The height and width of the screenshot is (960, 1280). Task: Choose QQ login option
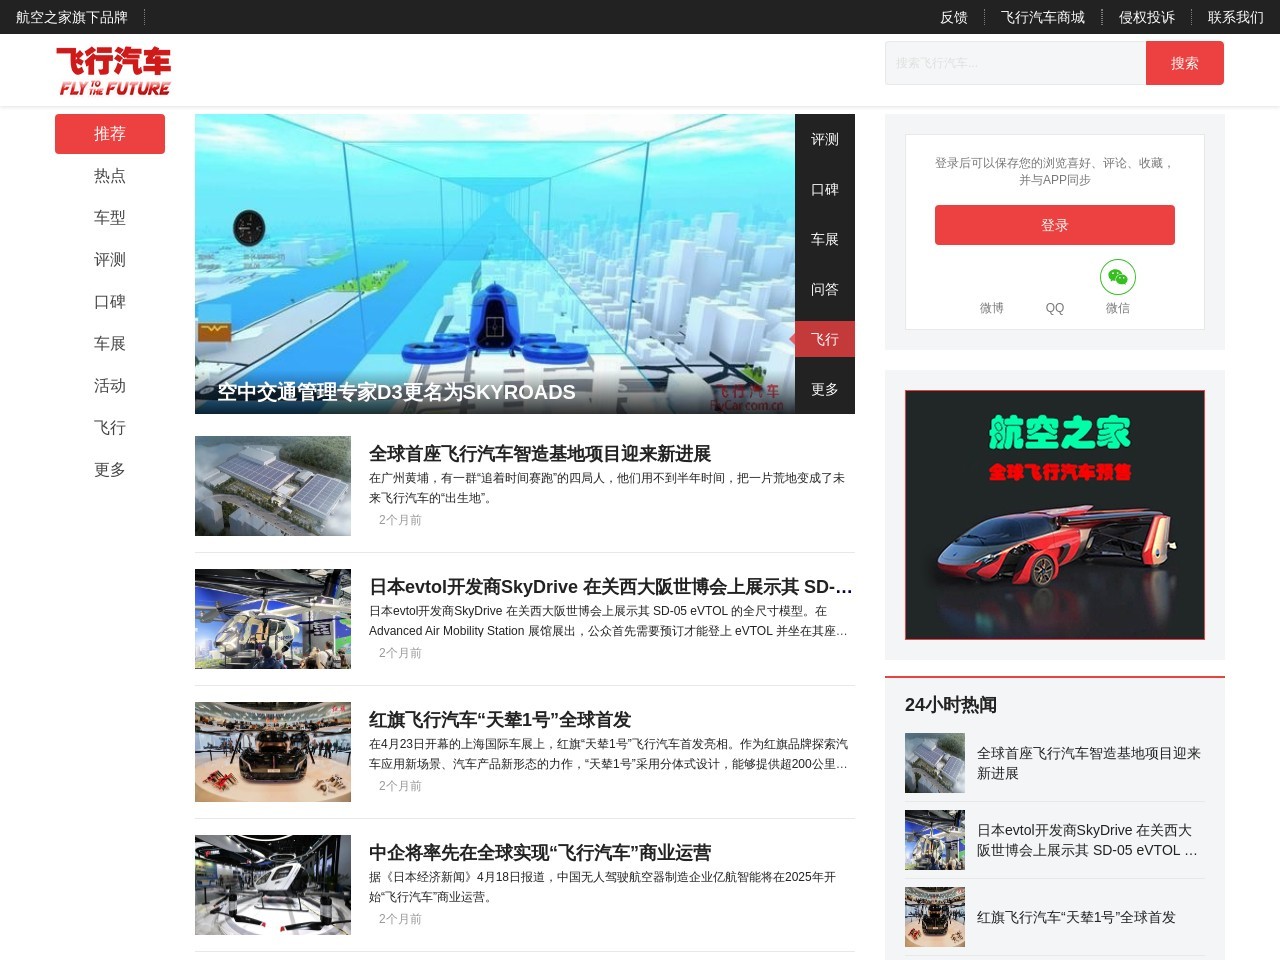pyautogui.click(x=1055, y=308)
